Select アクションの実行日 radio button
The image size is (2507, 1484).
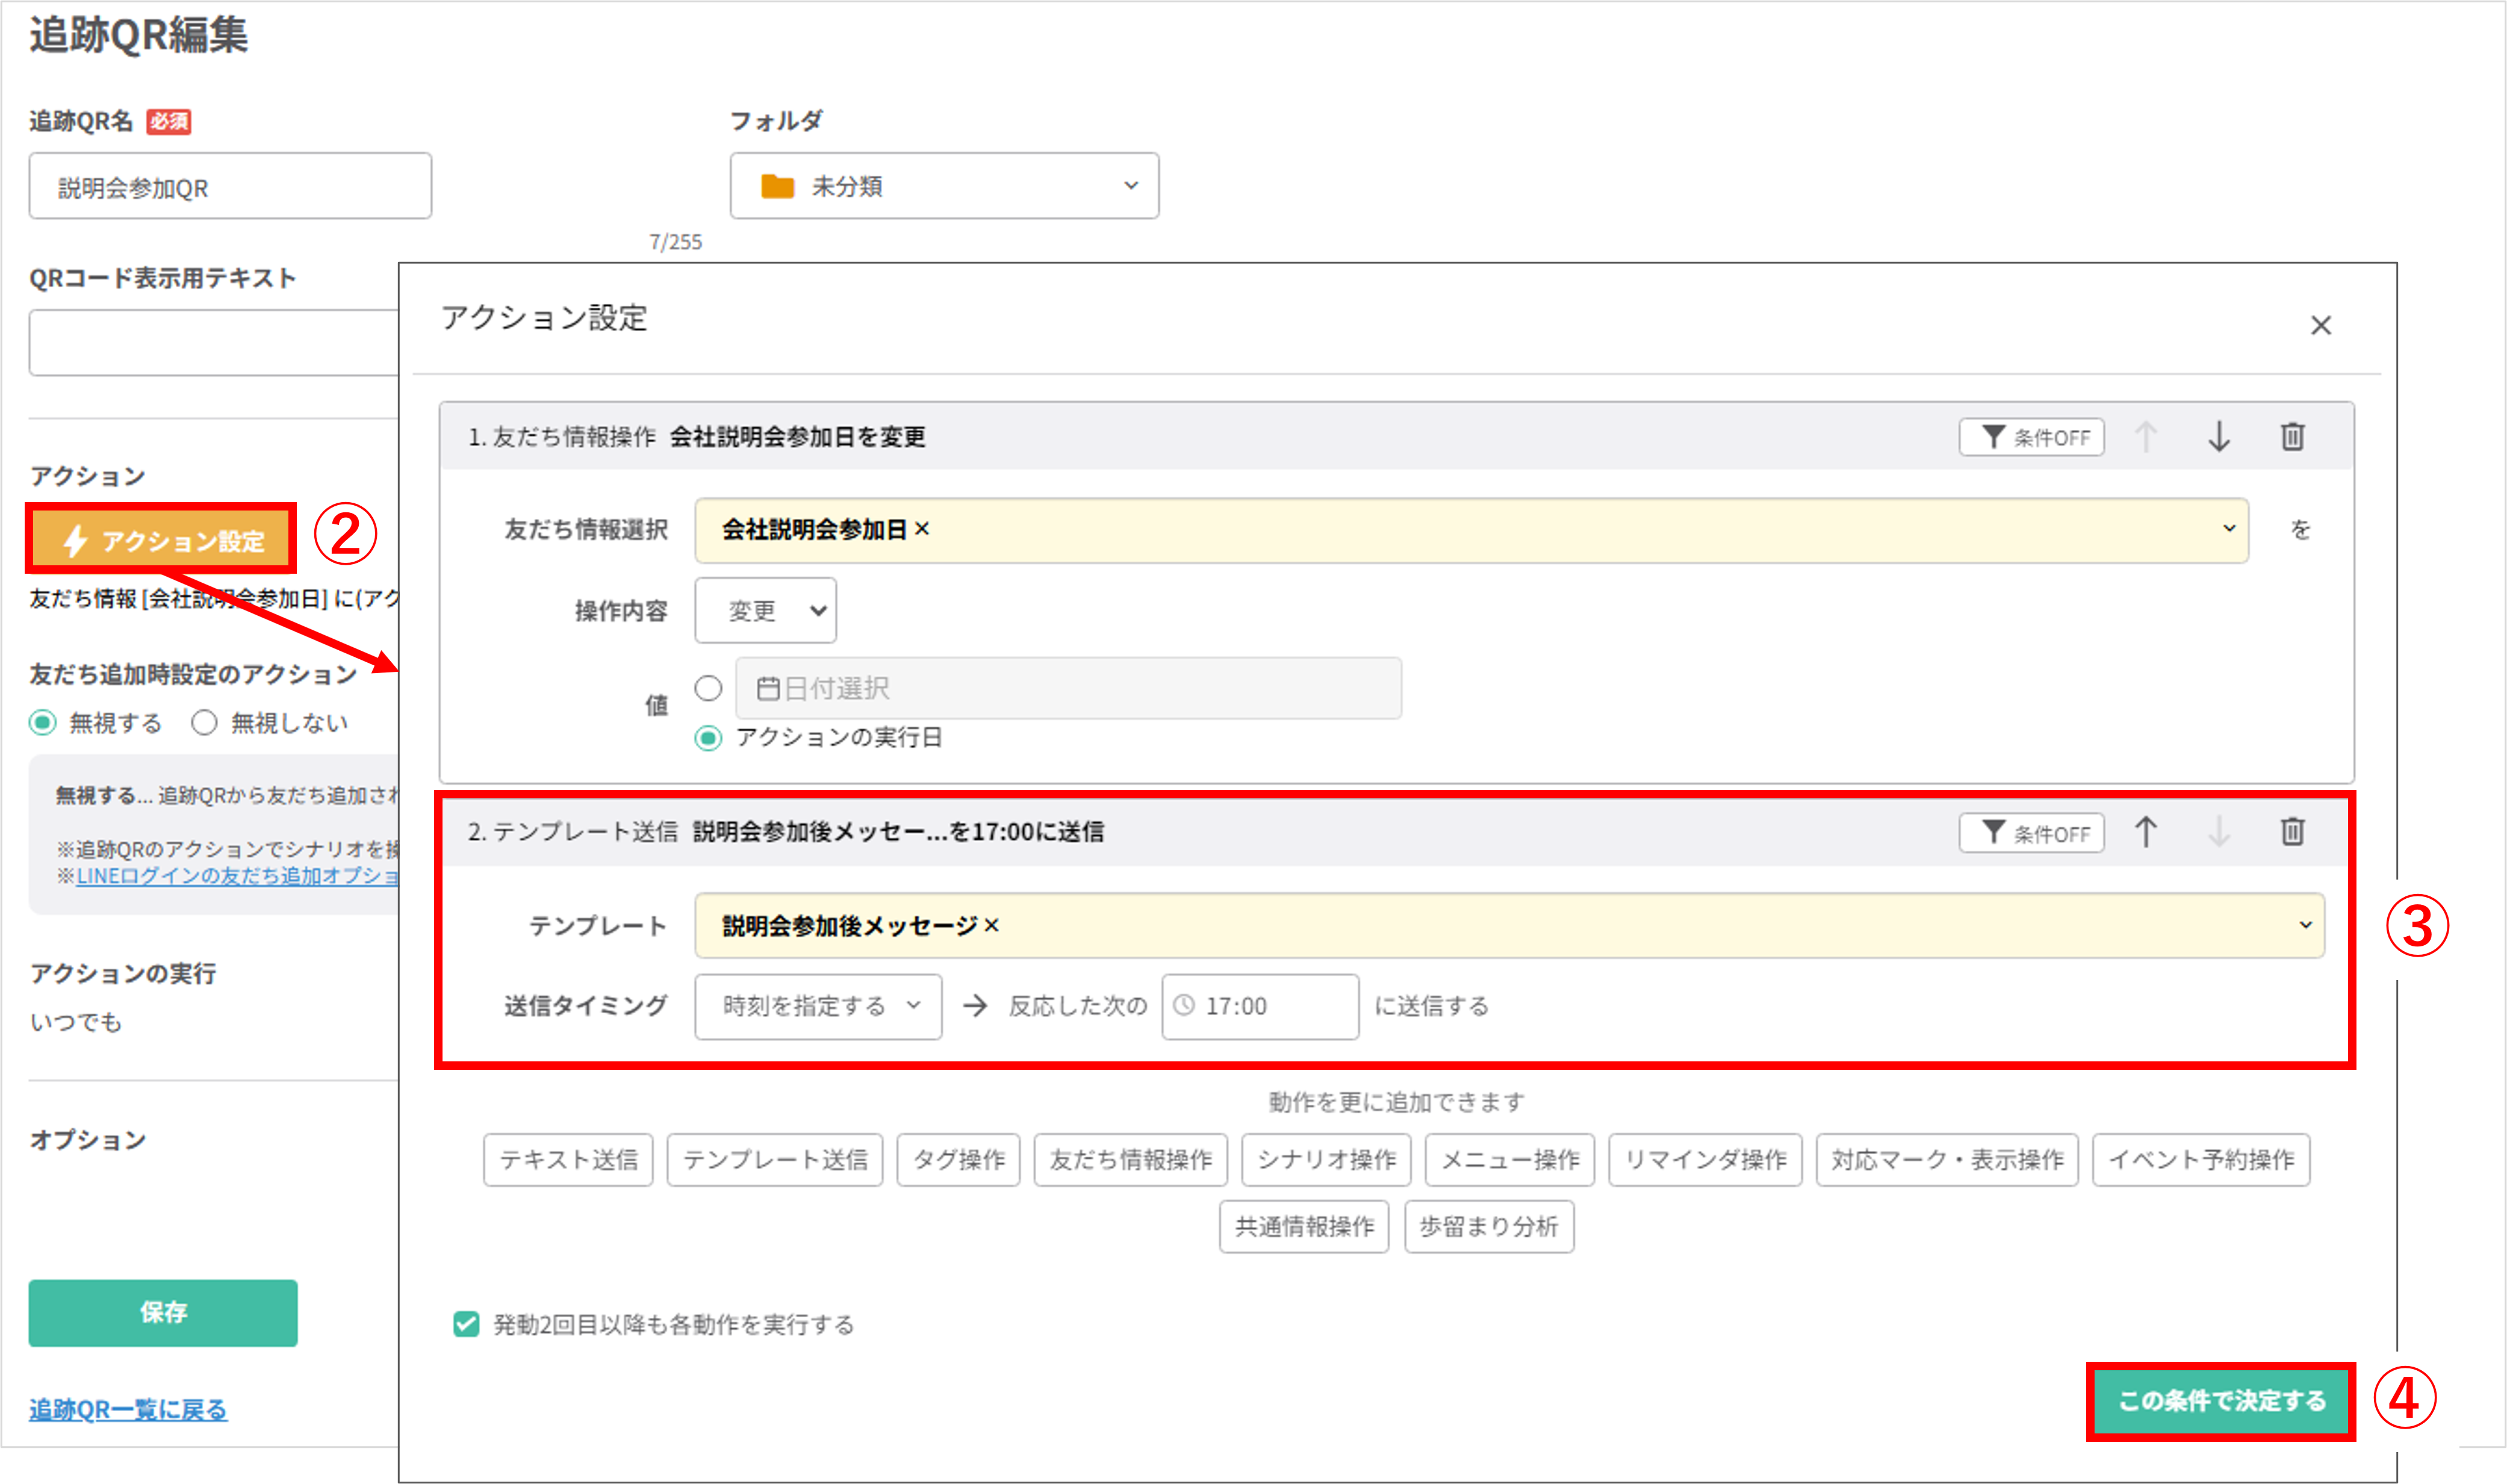[x=708, y=738]
